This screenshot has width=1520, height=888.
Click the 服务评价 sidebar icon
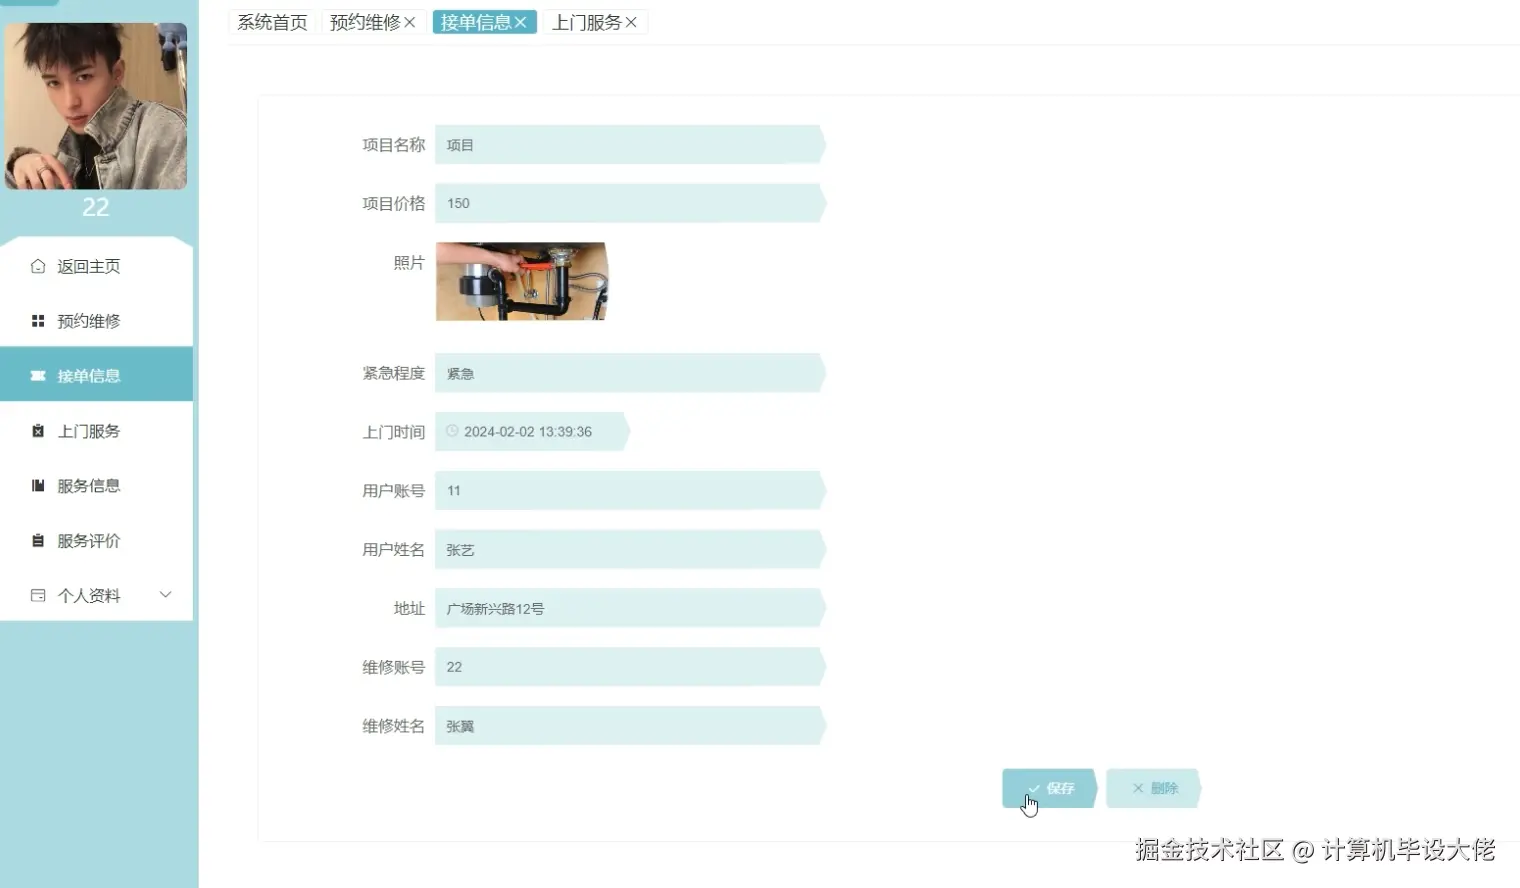coord(36,540)
